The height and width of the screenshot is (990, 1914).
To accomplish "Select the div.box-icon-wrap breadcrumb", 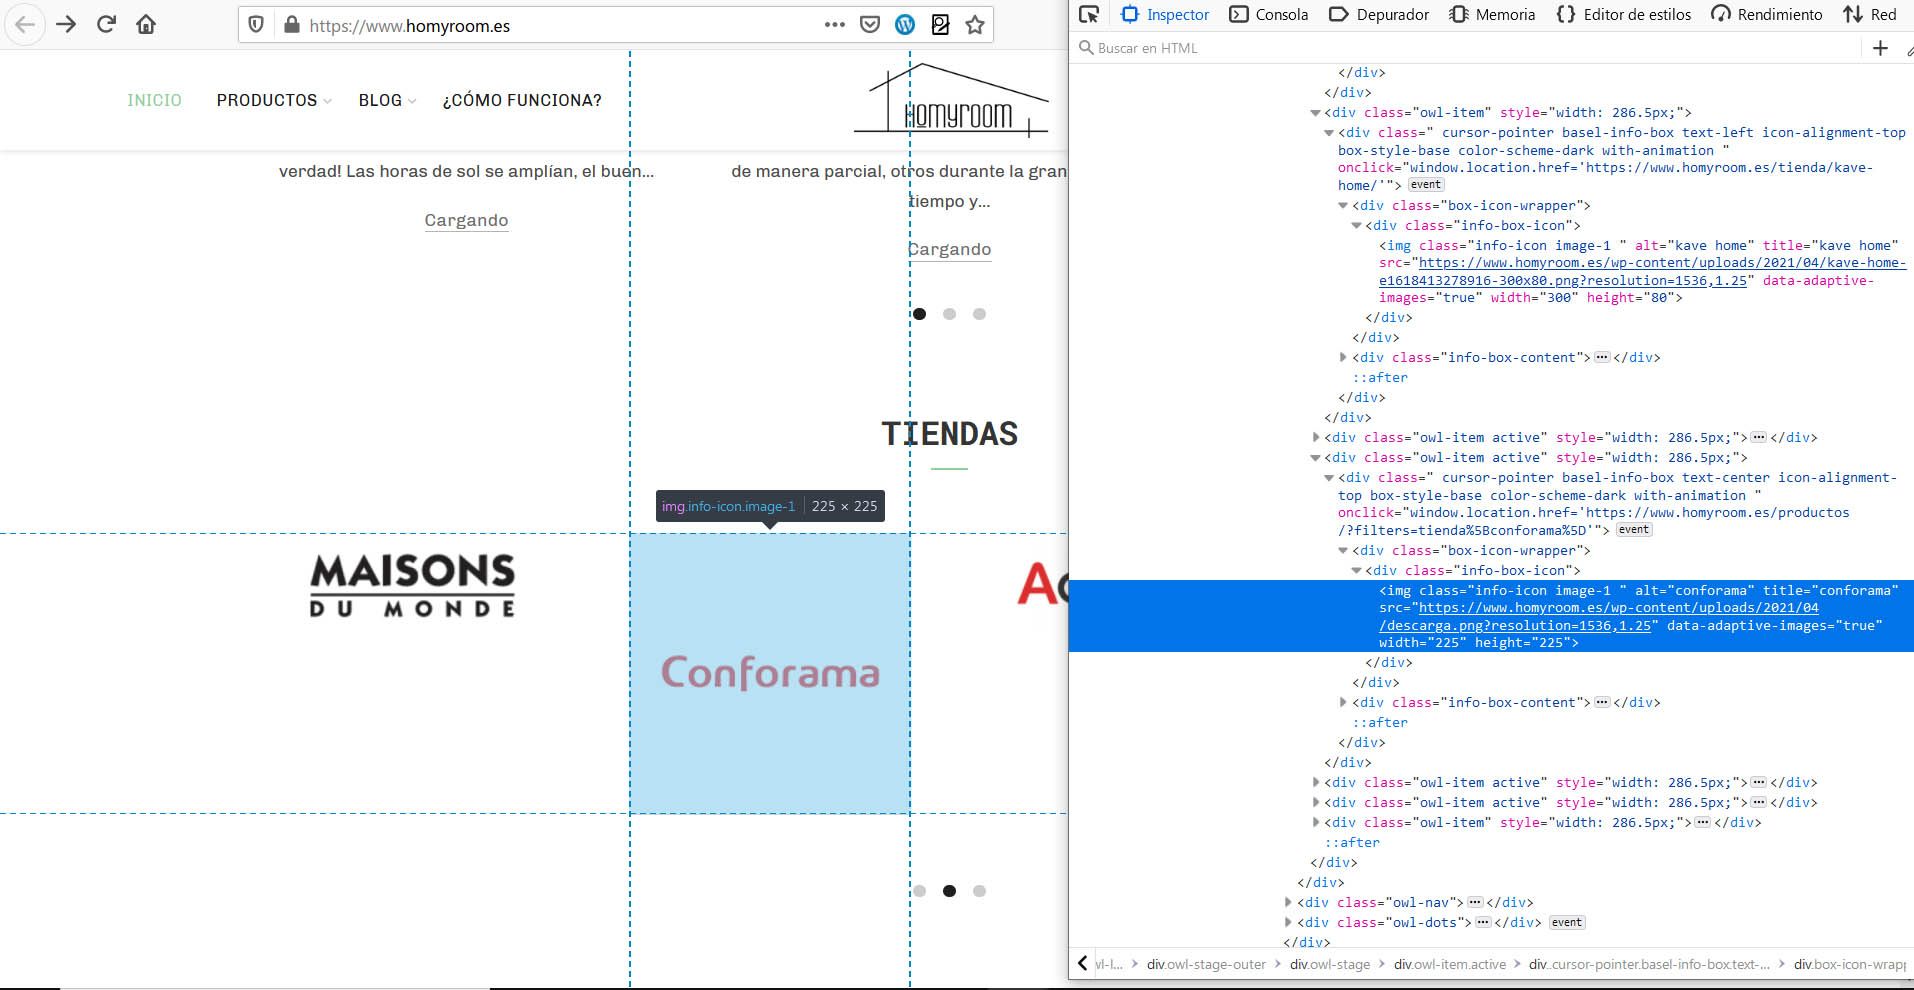I will point(1850,964).
